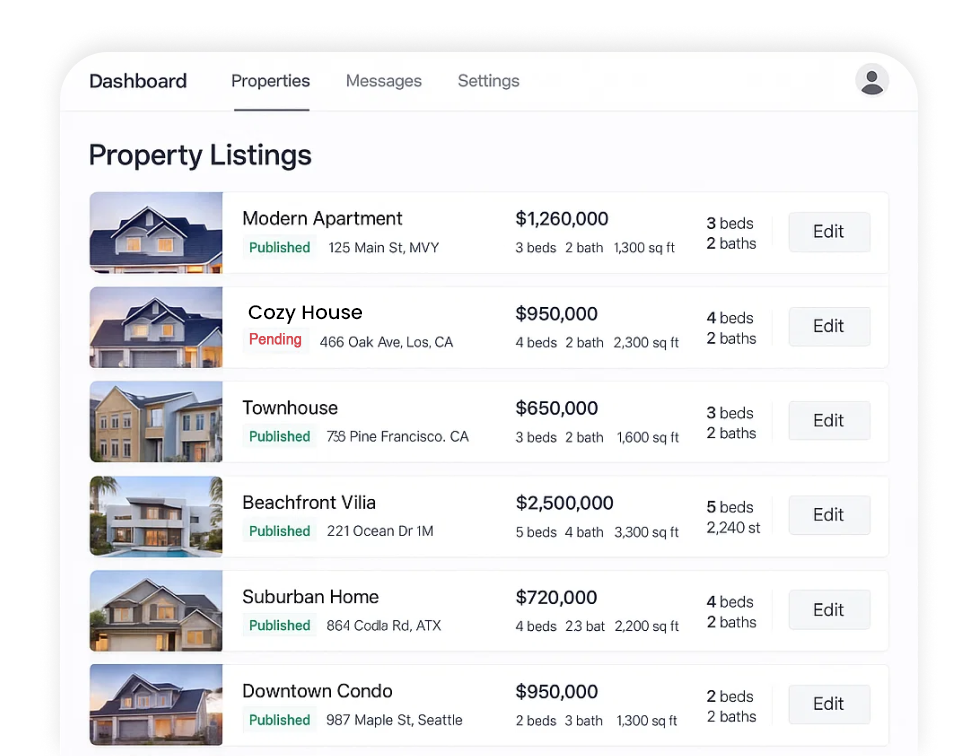Click Published badge on Downtown Condo
Screen dimensions: 976x756
point(279,720)
